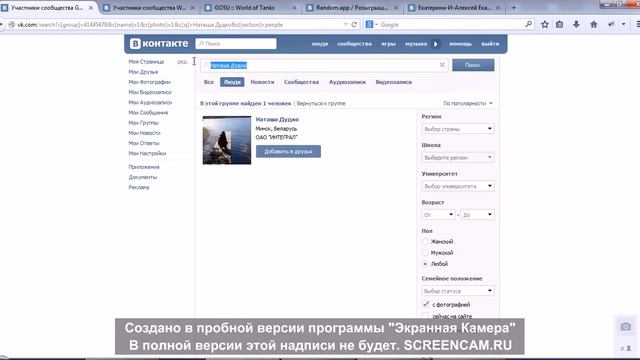The height and width of the screenshot is (360, 640).
Task: Click the reload icon in the address bar
Action: (x=354, y=24)
